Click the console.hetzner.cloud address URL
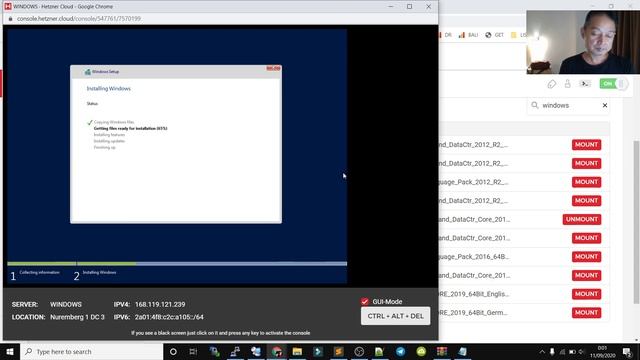The height and width of the screenshot is (360, 640). click(79, 18)
